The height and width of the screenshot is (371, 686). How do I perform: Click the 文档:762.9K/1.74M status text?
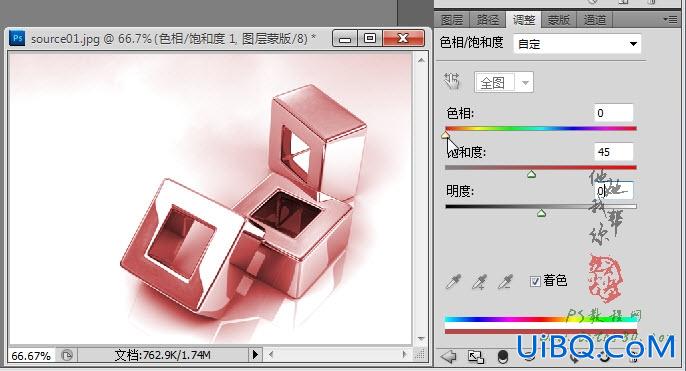click(162, 355)
